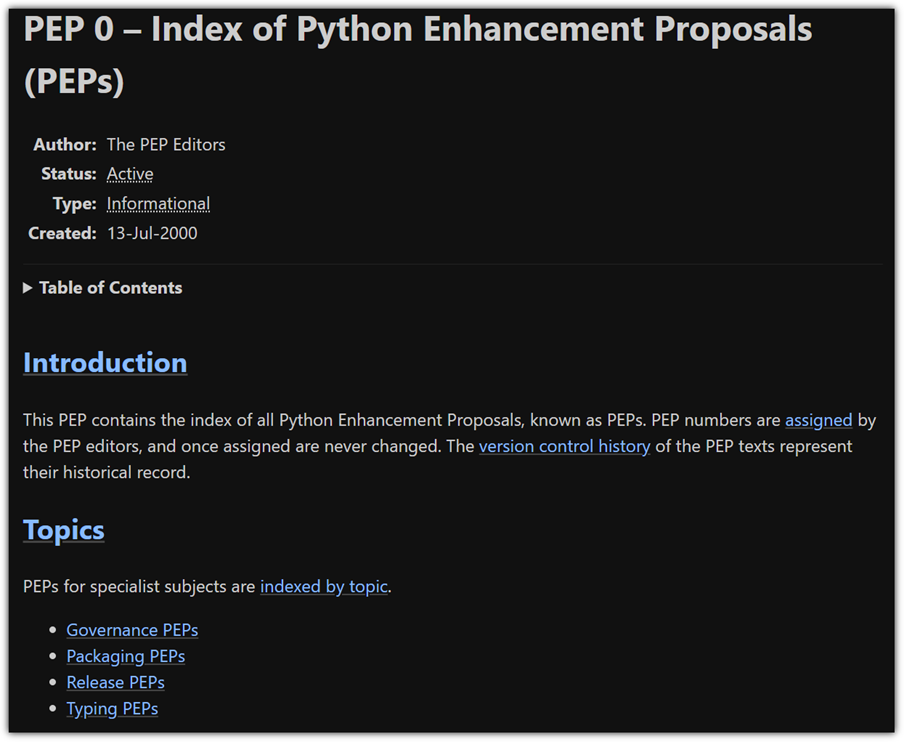Screen dimensions: 904x742
Task: Open the Introduction heading link
Action: point(105,363)
